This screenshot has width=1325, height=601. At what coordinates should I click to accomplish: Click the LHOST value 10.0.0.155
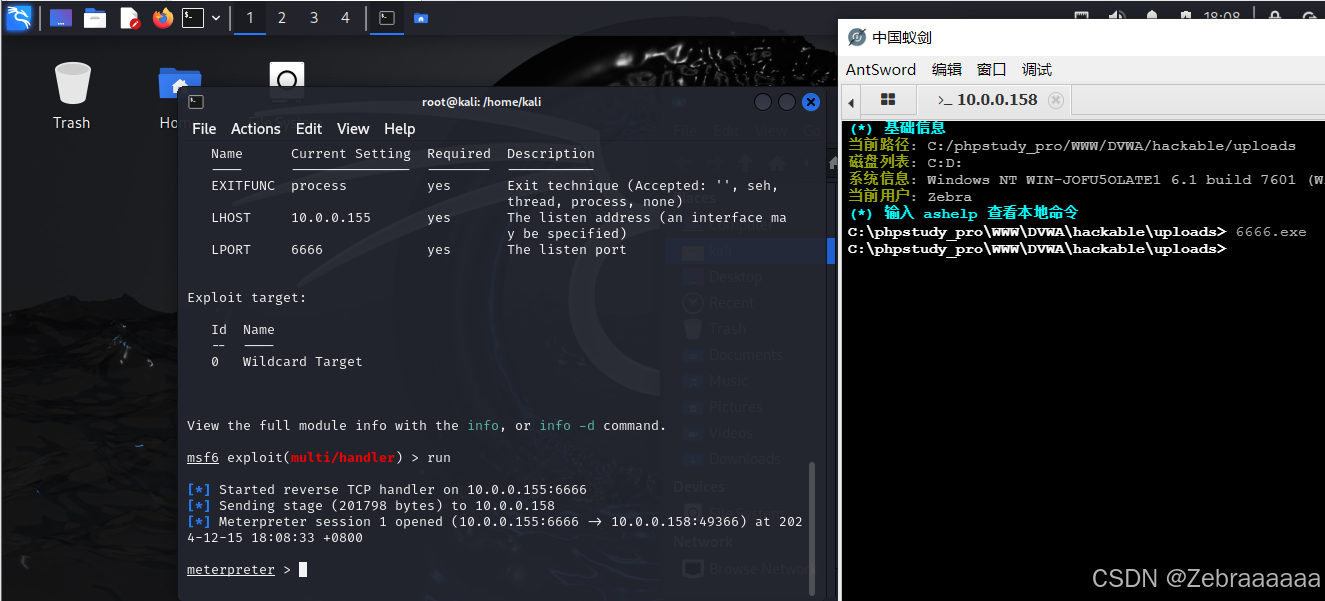click(331, 218)
